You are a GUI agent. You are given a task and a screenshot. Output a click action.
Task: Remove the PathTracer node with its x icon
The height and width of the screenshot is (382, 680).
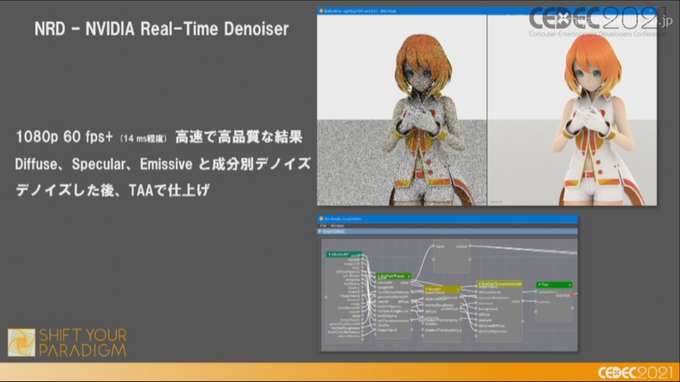[409, 276]
